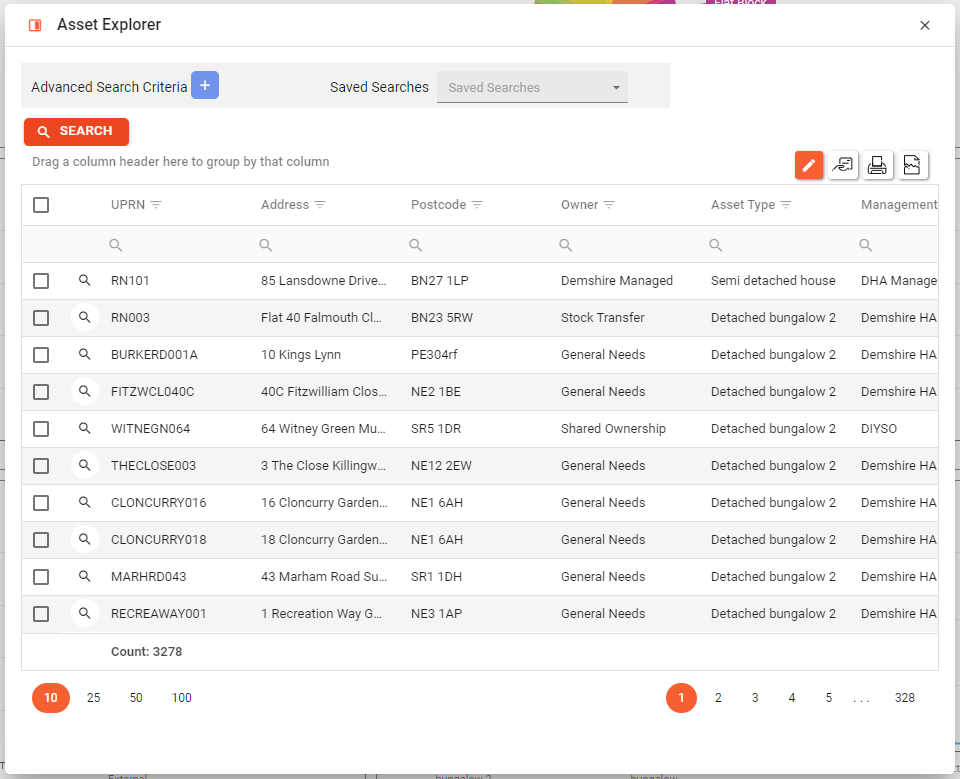This screenshot has height=779, width=960.
Task: Open Postcode column filter menu
Action: pos(477,205)
